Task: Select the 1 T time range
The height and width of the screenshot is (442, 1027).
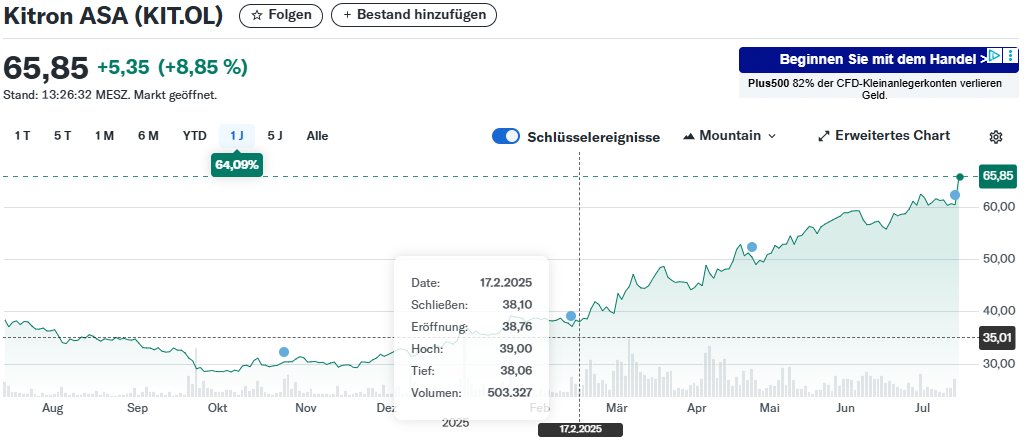Action: click(22, 136)
